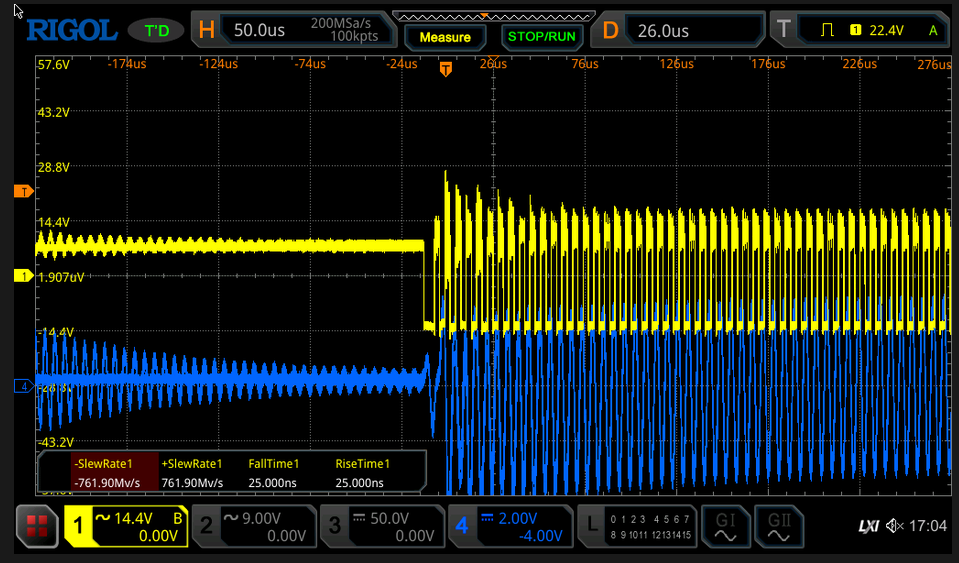Open the Measure menu
The height and width of the screenshot is (563, 959).
pyautogui.click(x=445, y=37)
